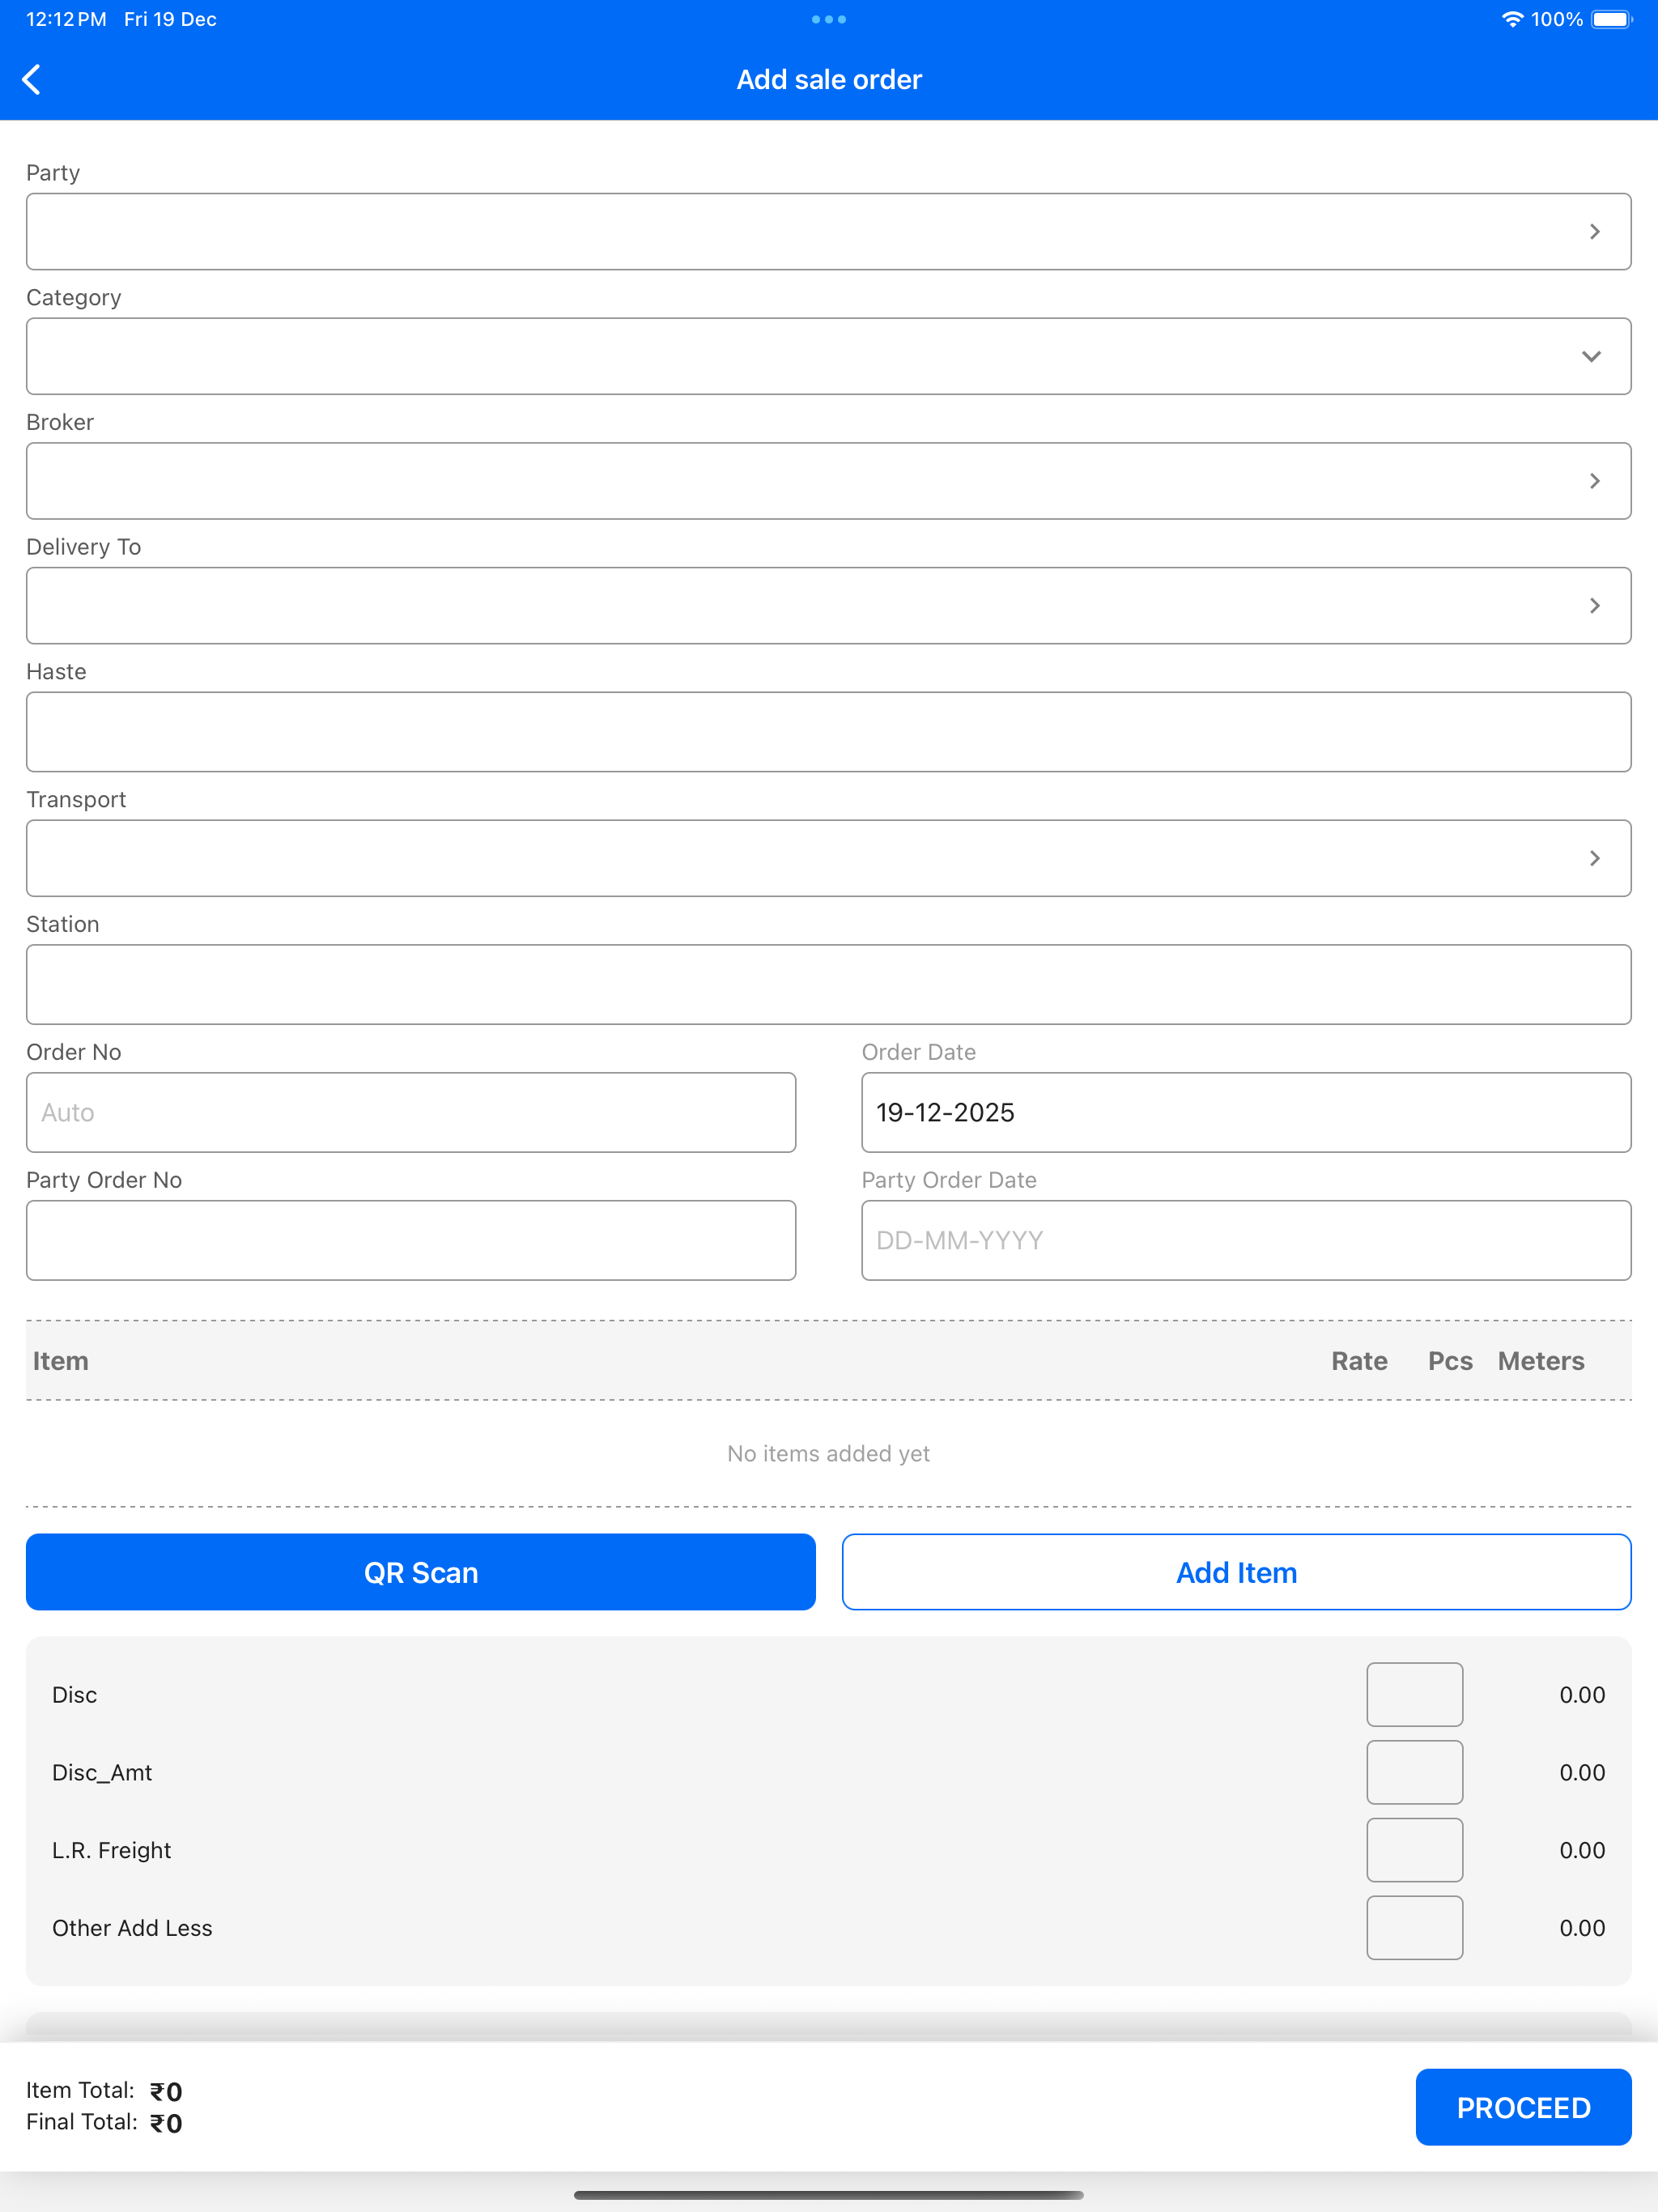
Task: Tap the Item Total amount
Action: 166,2091
